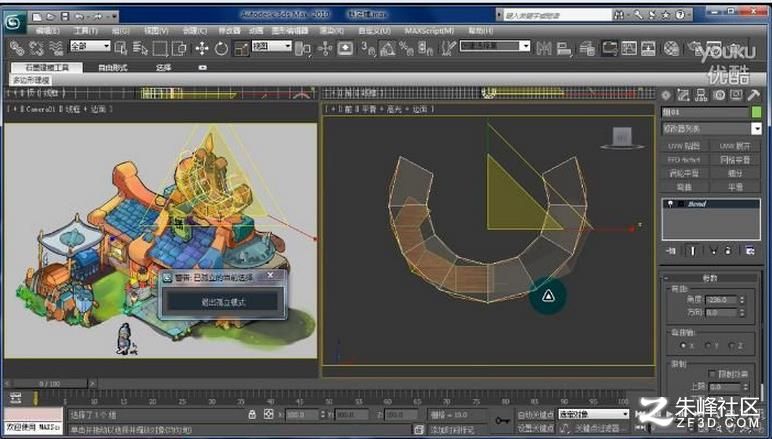Open the selection filter dropdown showing 全部
The width and height of the screenshot is (772, 439).
pos(90,46)
